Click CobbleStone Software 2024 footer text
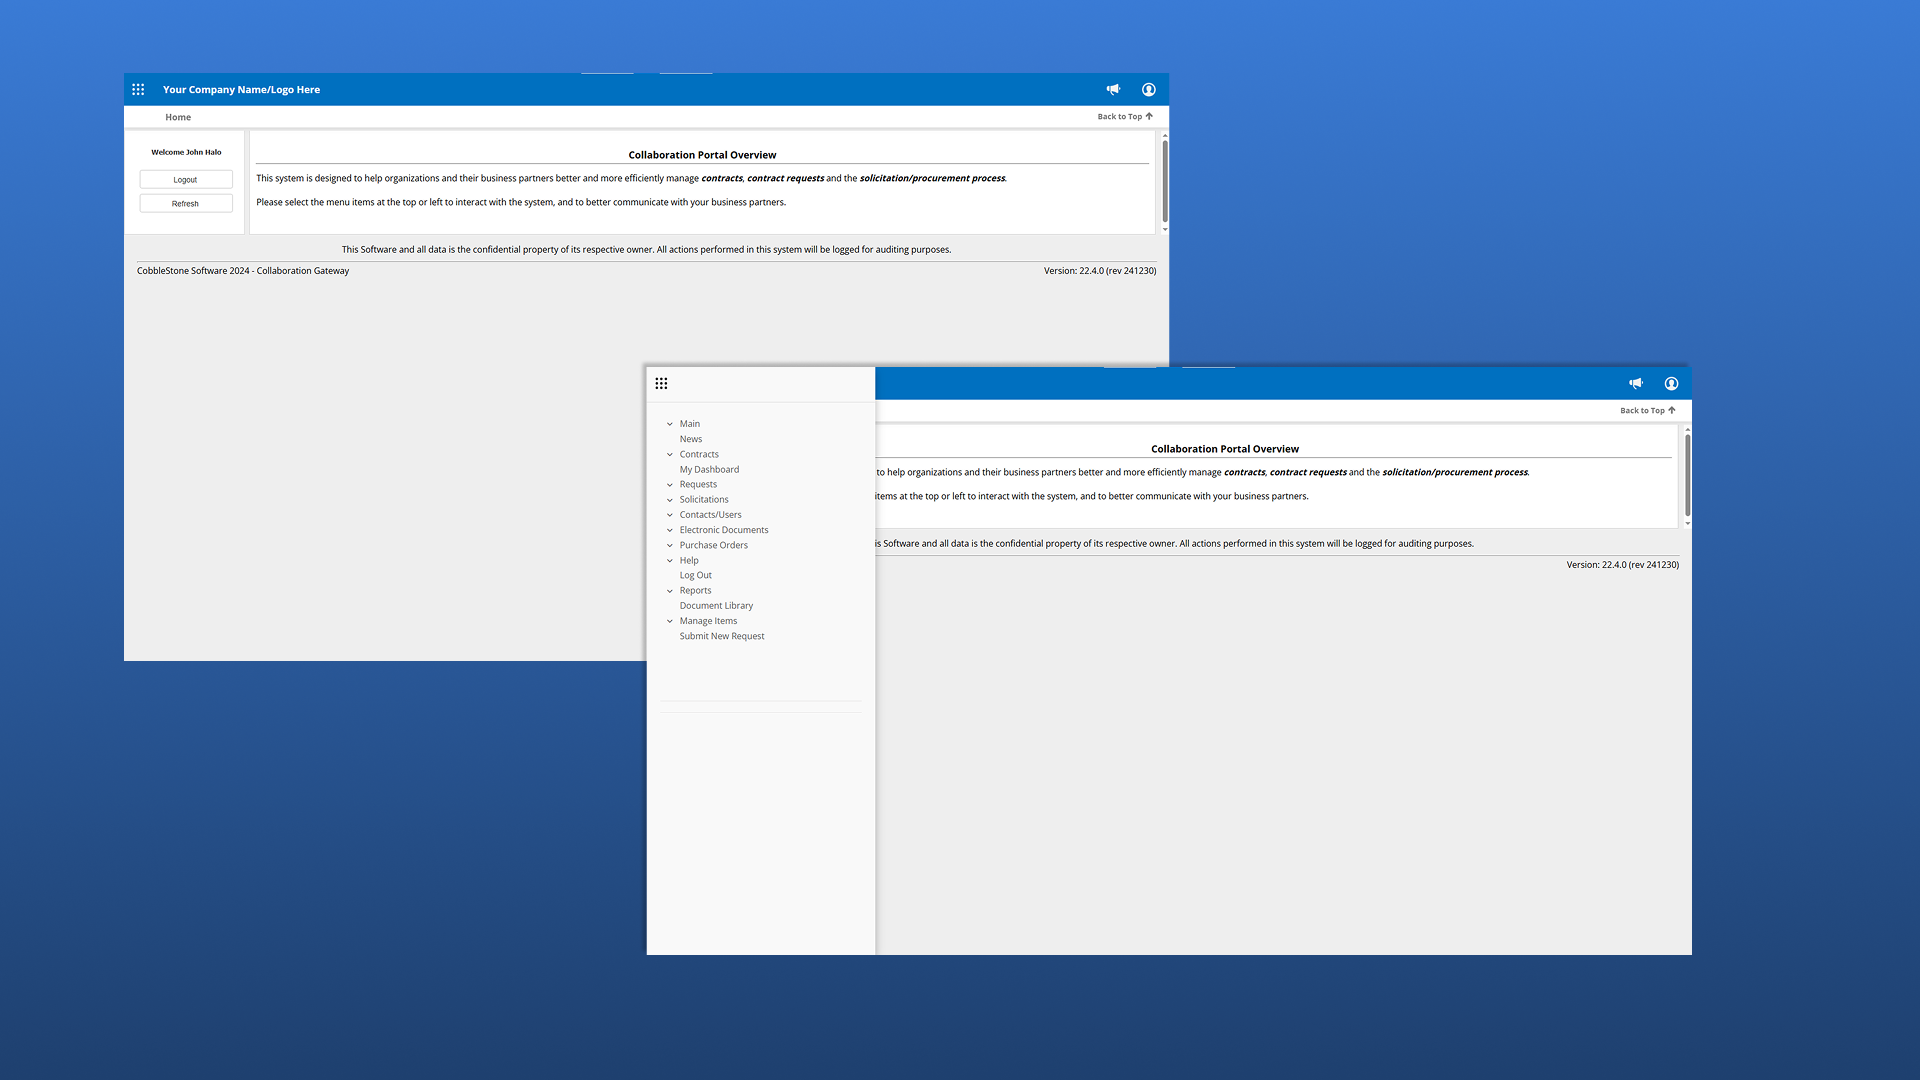 243,271
